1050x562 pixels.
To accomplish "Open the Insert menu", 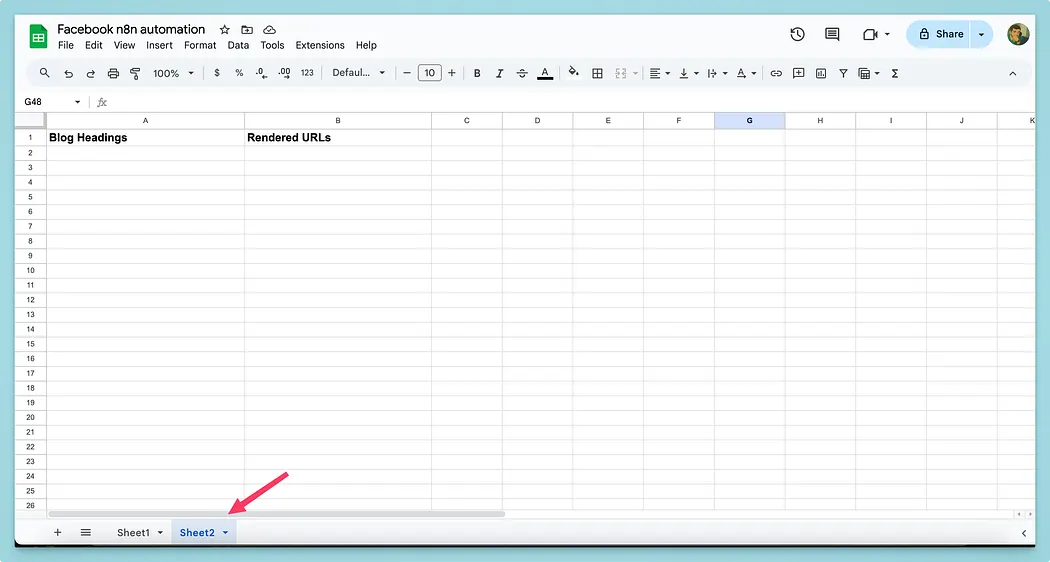I will point(159,46).
